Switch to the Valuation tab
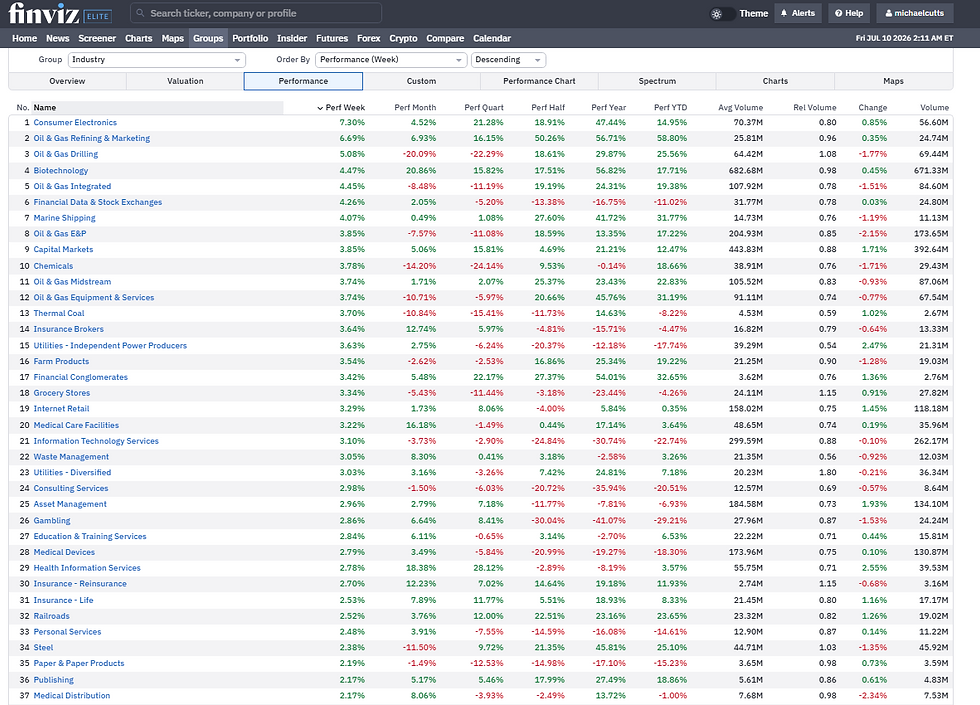This screenshot has height=705, width=980. click(x=185, y=81)
